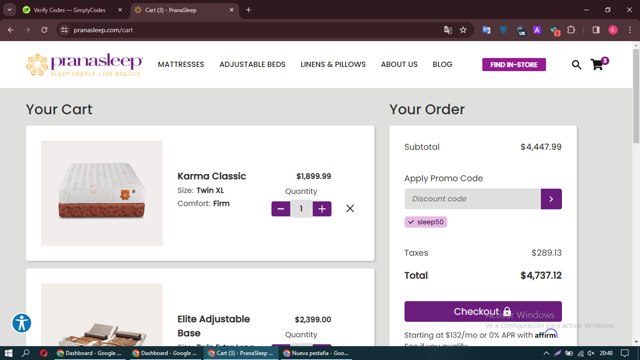Image resolution: width=640 pixels, height=360 pixels.
Task: Click the $4,447.99 subtotal value
Action: click(x=541, y=147)
